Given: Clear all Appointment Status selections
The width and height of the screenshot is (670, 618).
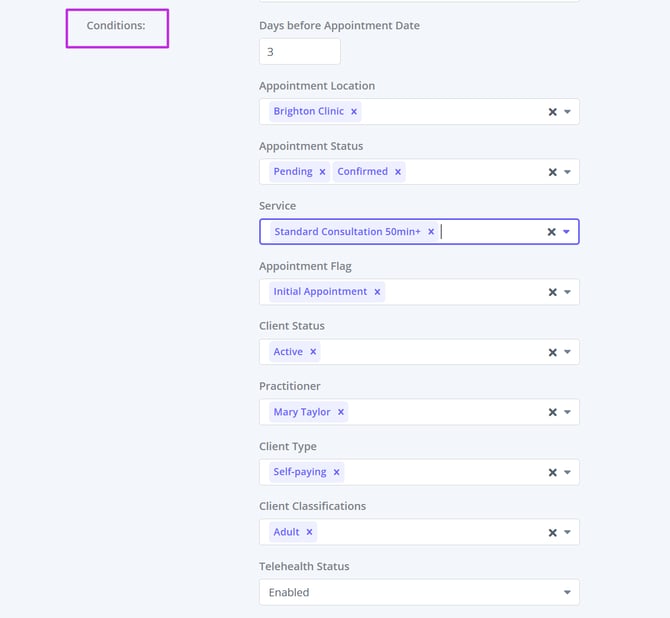Looking at the screenshot, I should (552, 172).
